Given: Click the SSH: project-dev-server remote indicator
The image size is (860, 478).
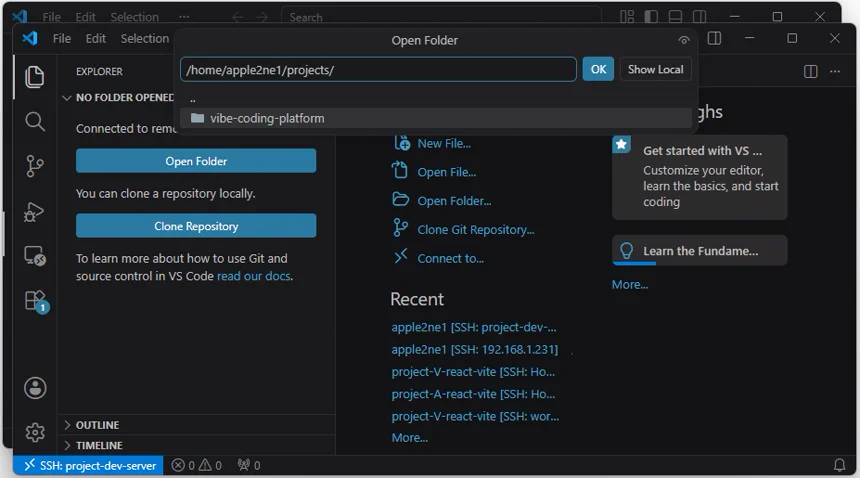Looking at the screenshot, I should (x=88, y=465).
